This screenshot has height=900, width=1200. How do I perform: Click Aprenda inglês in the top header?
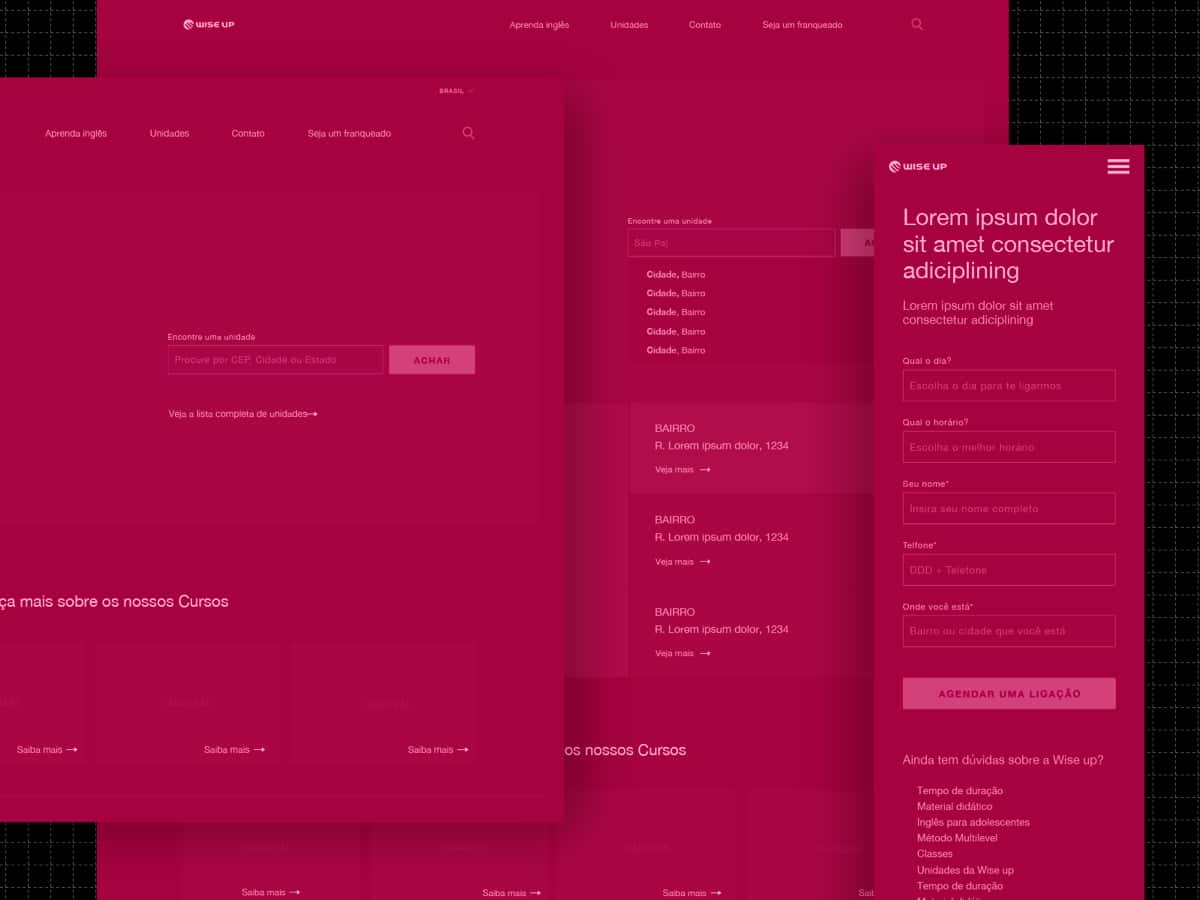(x=539, y=25)
